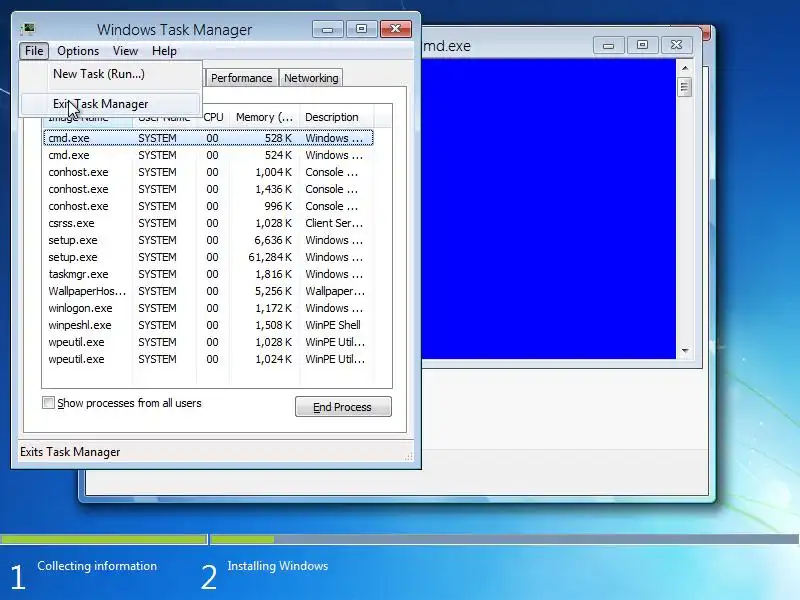Click the Exits Task Manager status text
This screenshot has width=800, height=600.
[x=70, y=452]
